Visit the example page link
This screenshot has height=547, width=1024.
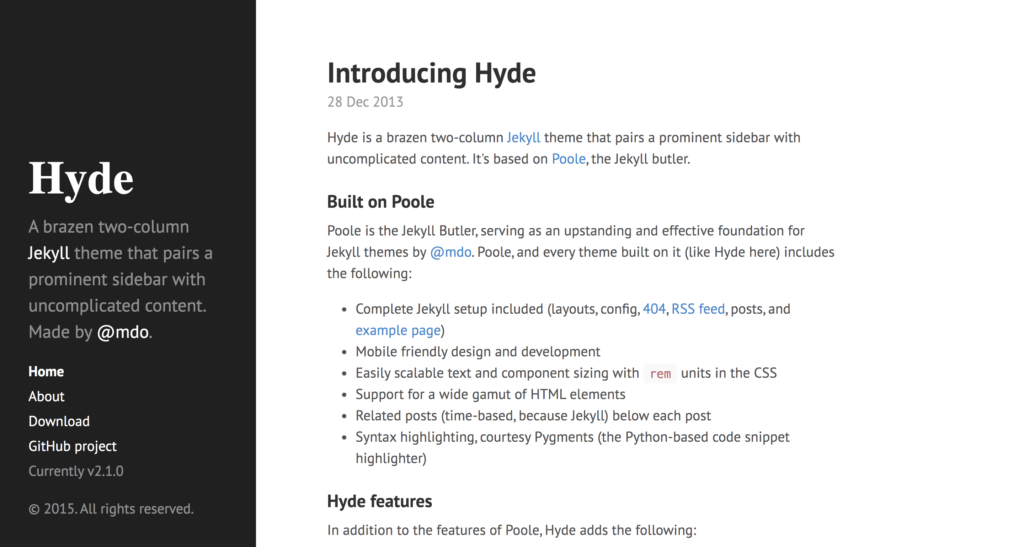click(395, 330)
